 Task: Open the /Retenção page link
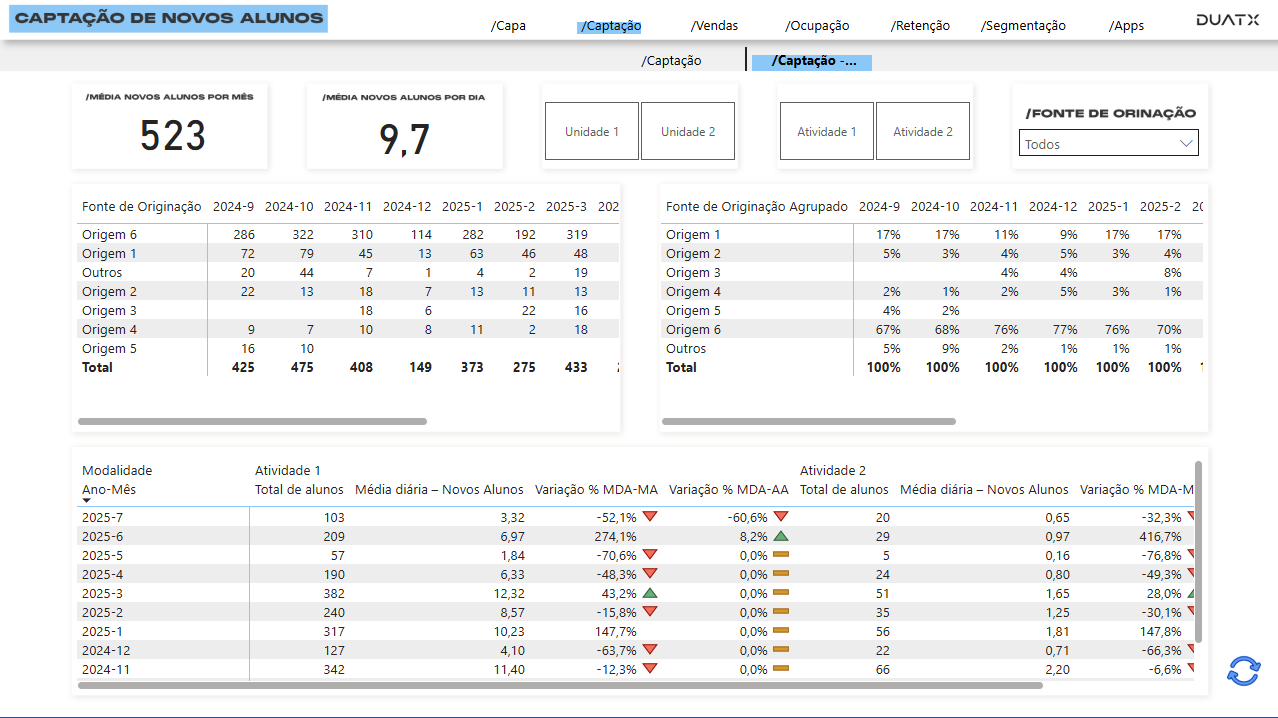[x=919, y=25]
